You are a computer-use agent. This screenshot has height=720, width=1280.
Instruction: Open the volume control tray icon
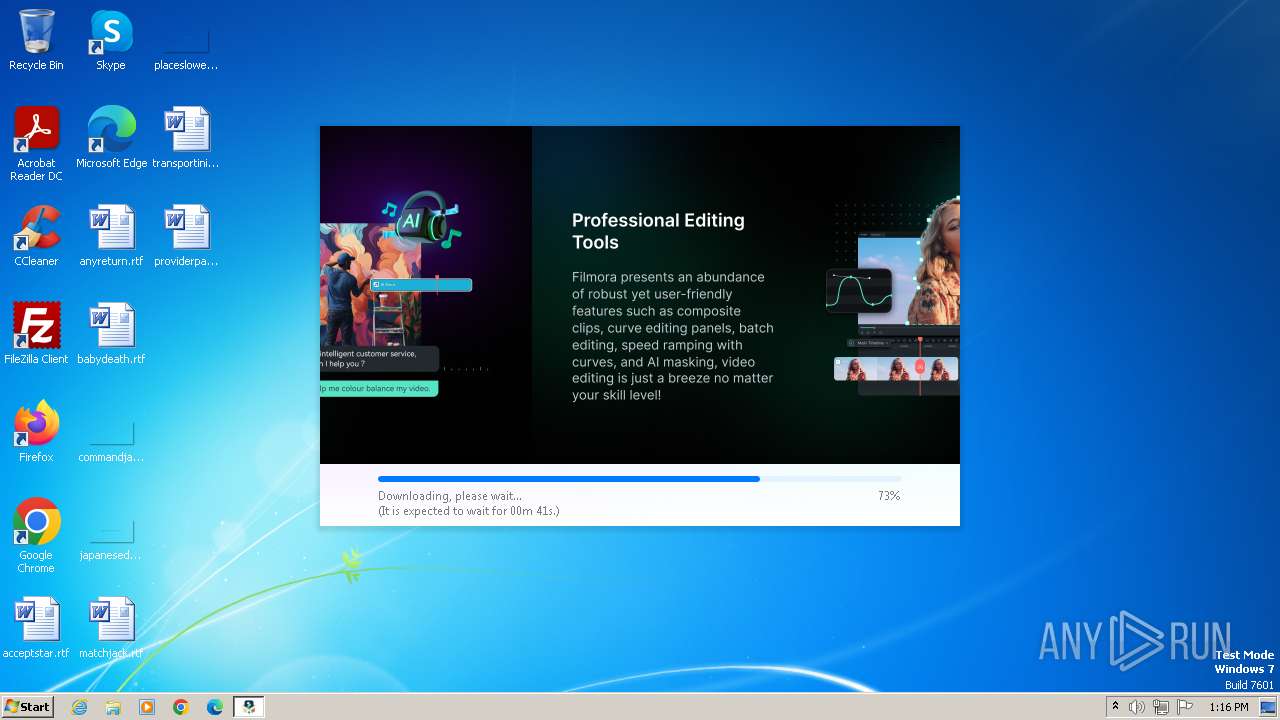[1137, 707]
